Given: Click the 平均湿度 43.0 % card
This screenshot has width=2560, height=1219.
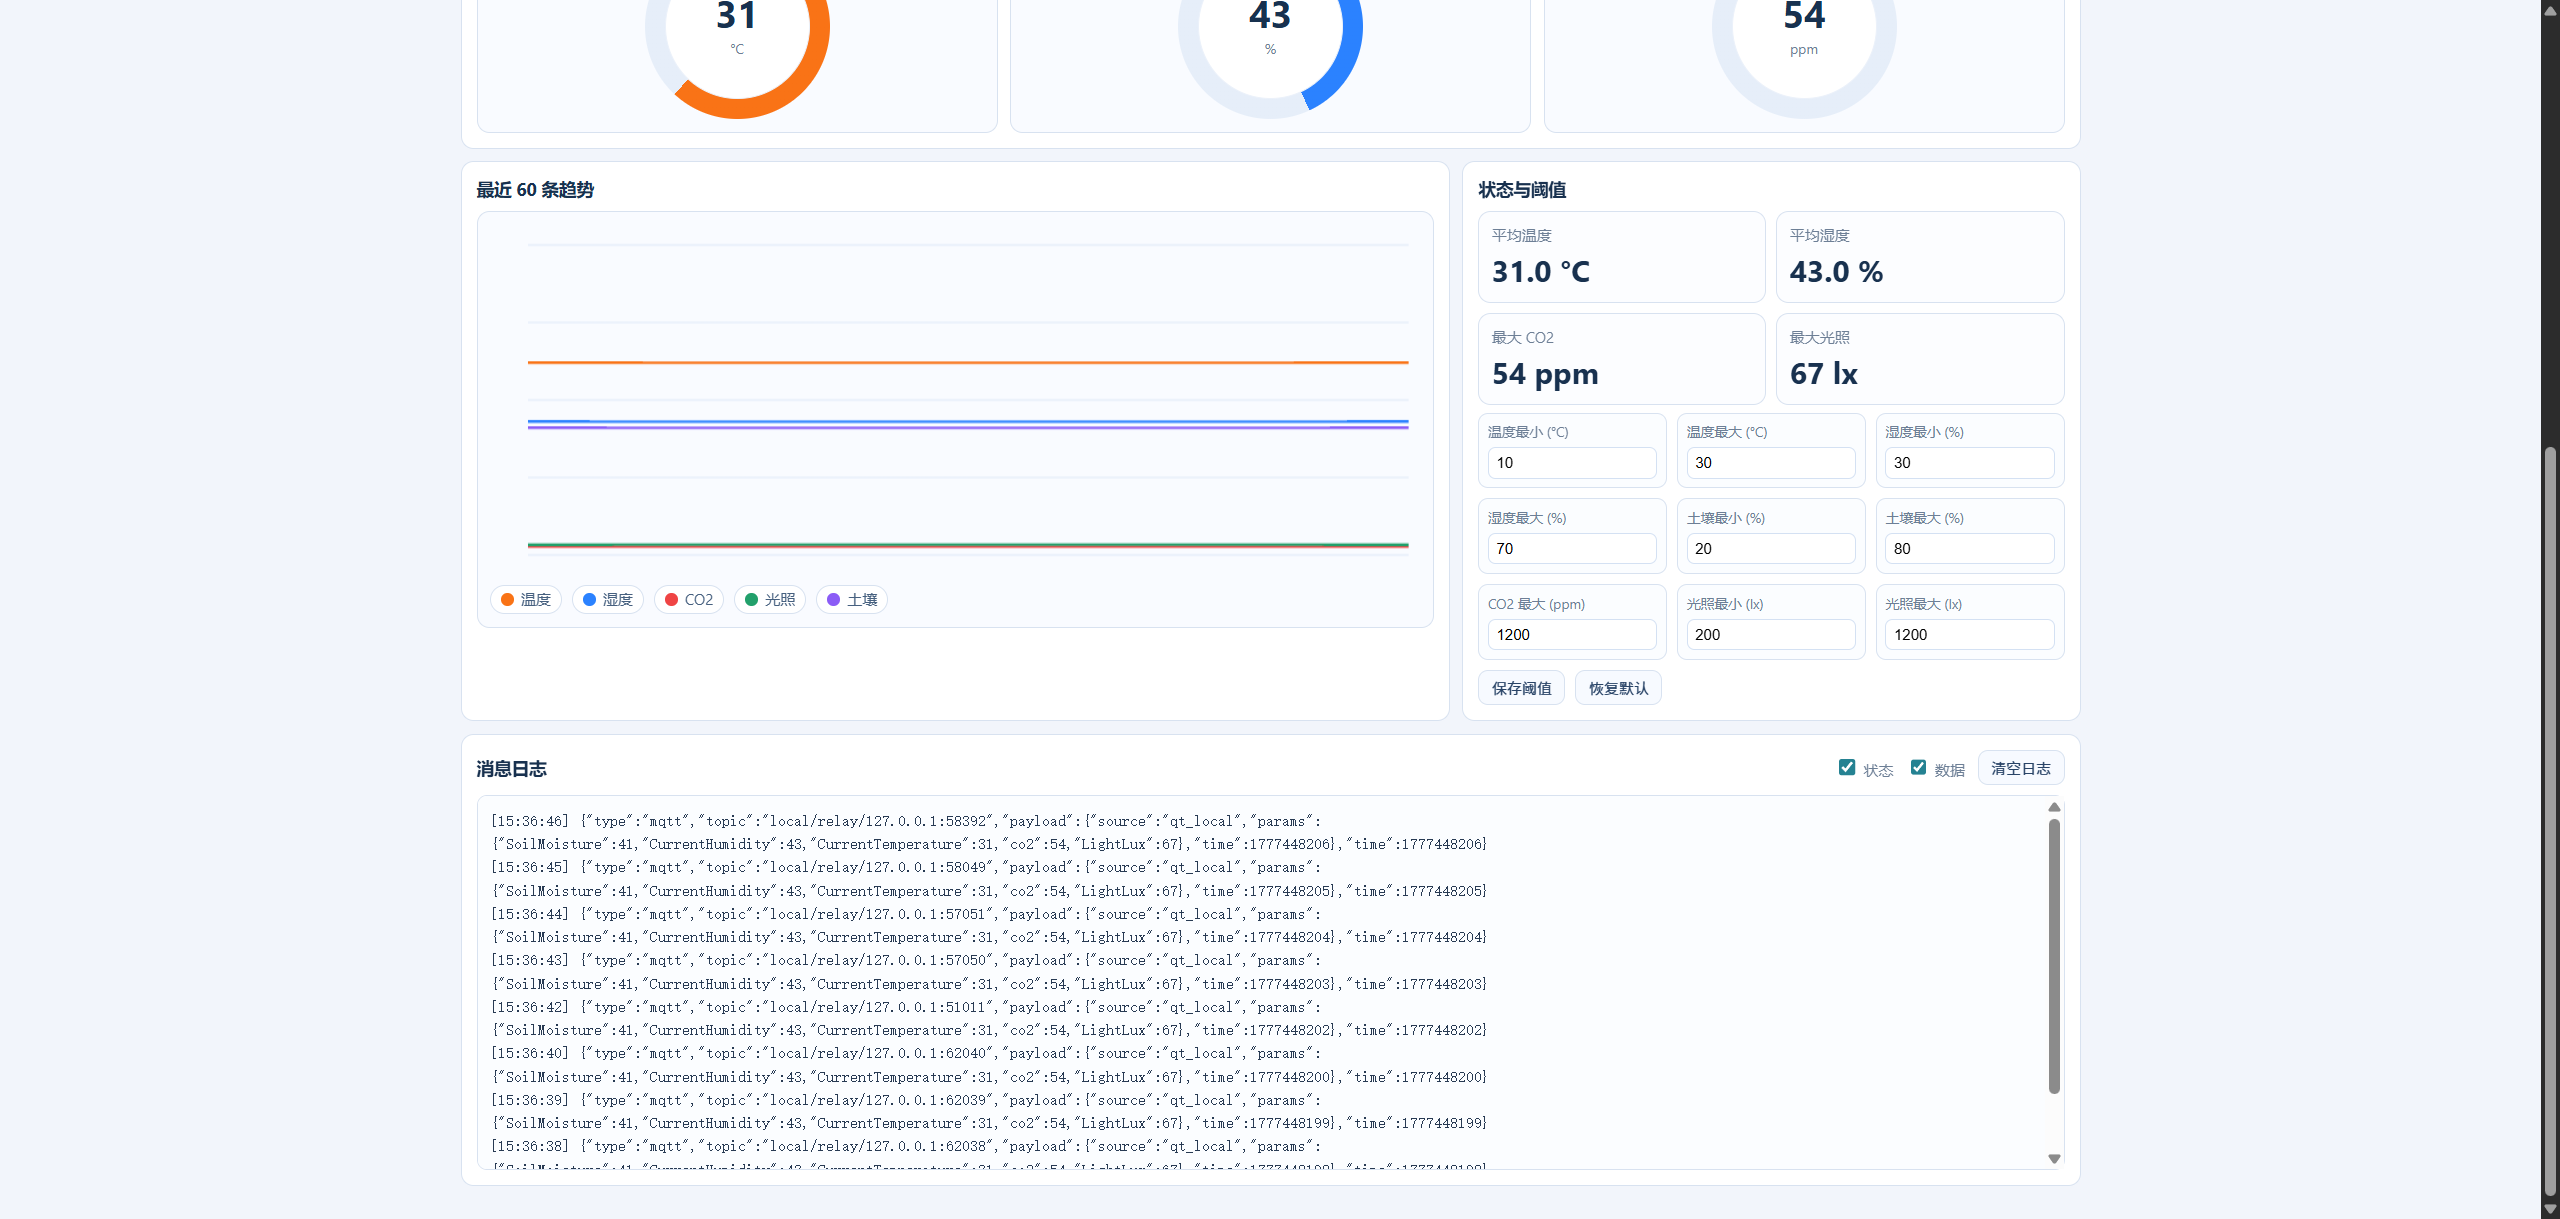Looking at the screenshot, I should (1919, 257).
